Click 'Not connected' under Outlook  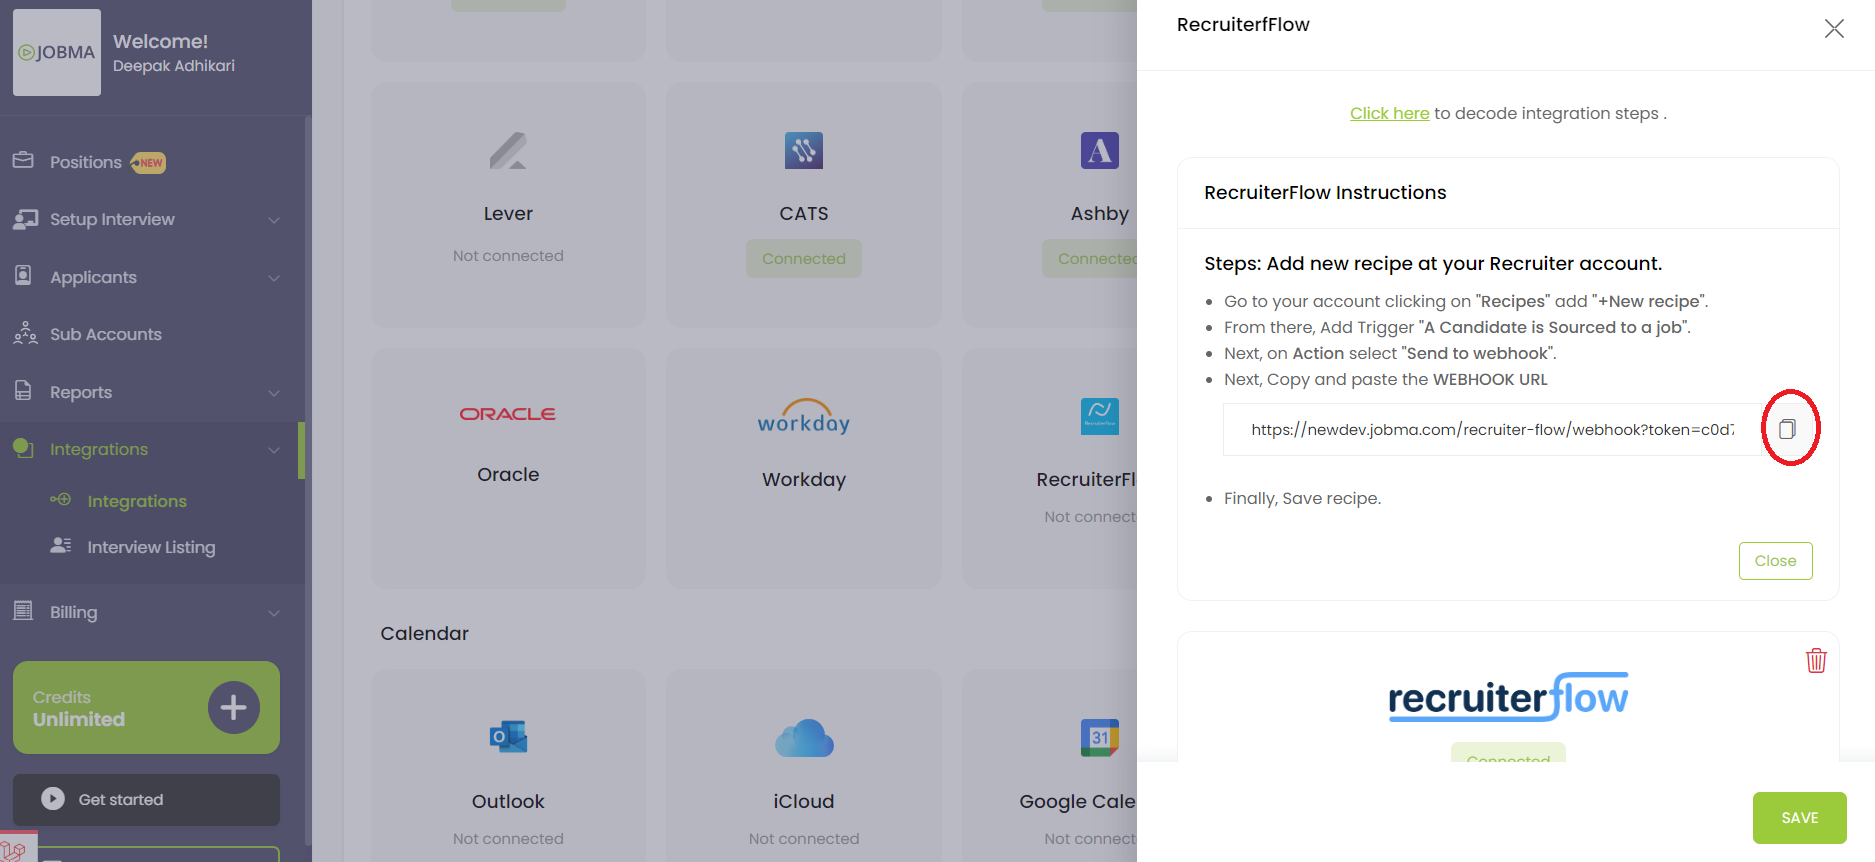pos(508,839)
